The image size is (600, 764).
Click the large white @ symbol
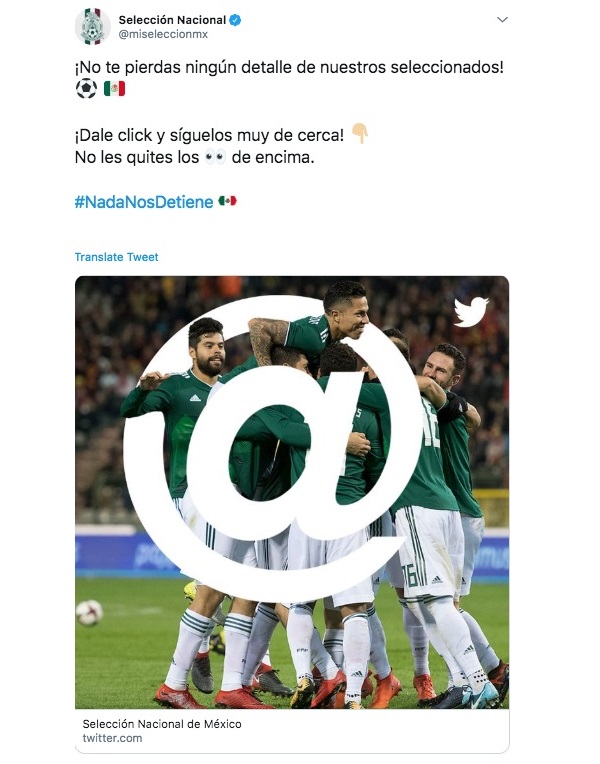tap(273, 448)
